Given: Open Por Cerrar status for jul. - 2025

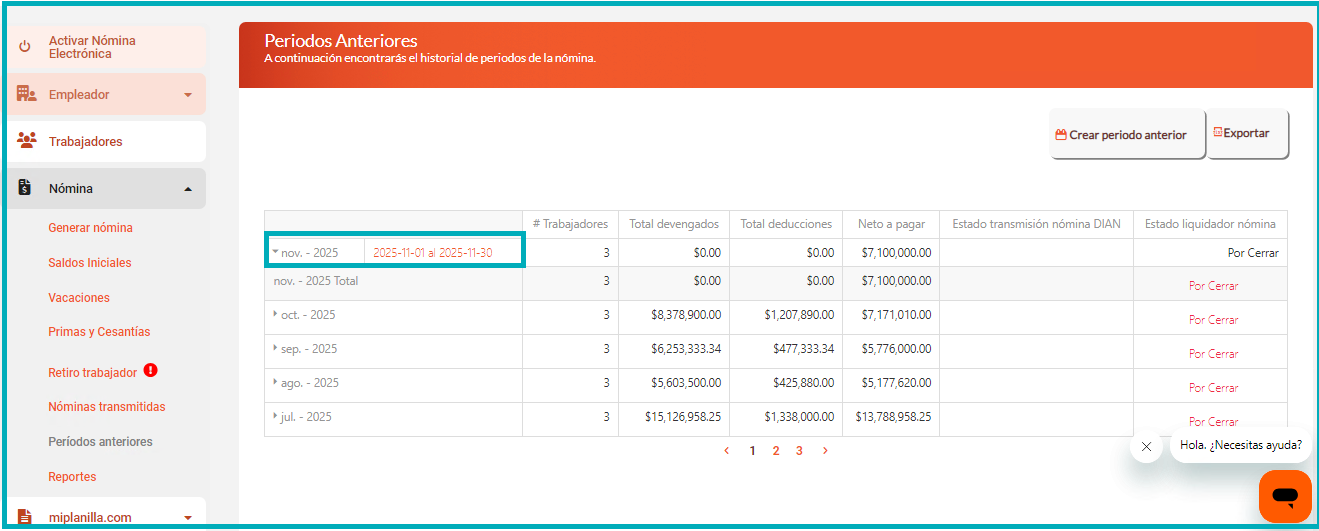Looking at the screenshot, I should tap(1213, 421).
